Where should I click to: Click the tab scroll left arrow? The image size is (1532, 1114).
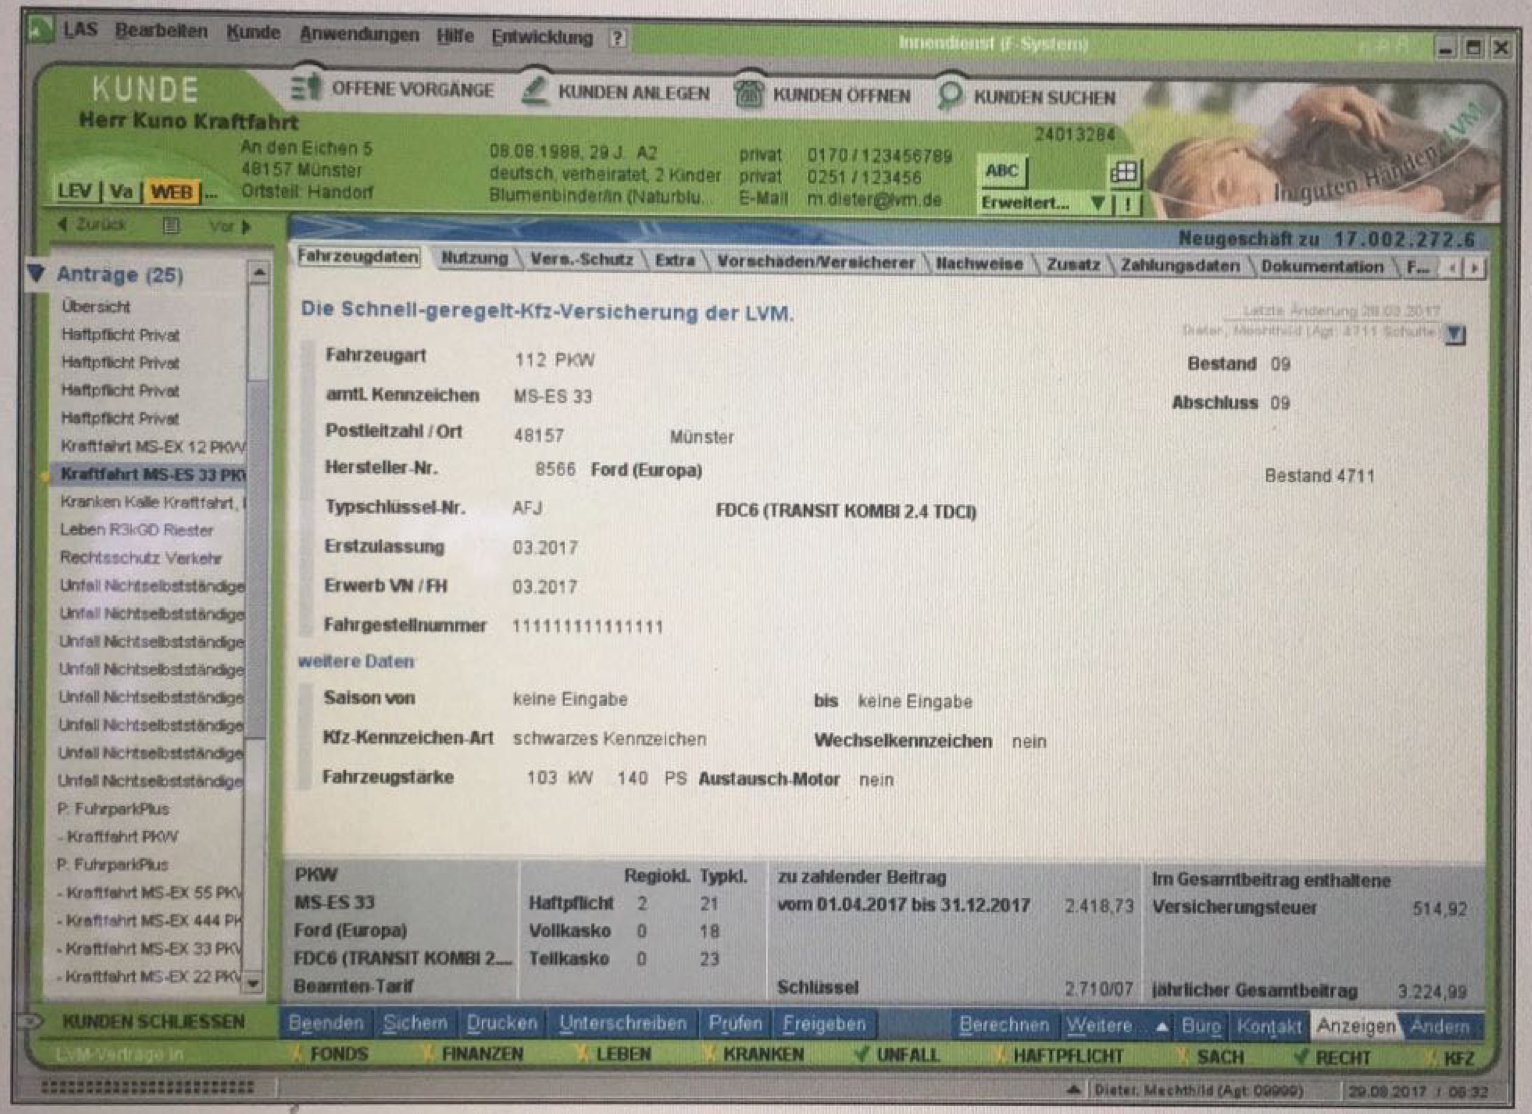(x=1454, y=267)
